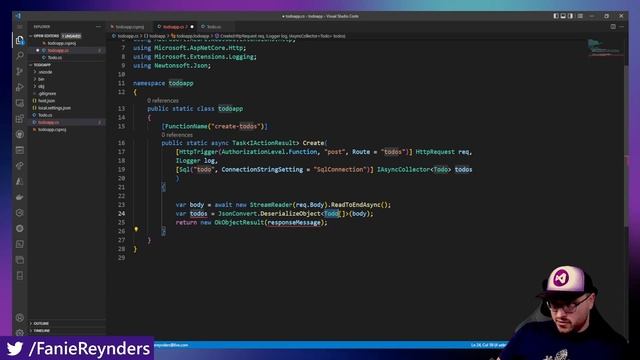Image resolution: width=640 pixels, height=360 pixels.
Task: Open the Search view in activity bar
Action: click(20, 56)
